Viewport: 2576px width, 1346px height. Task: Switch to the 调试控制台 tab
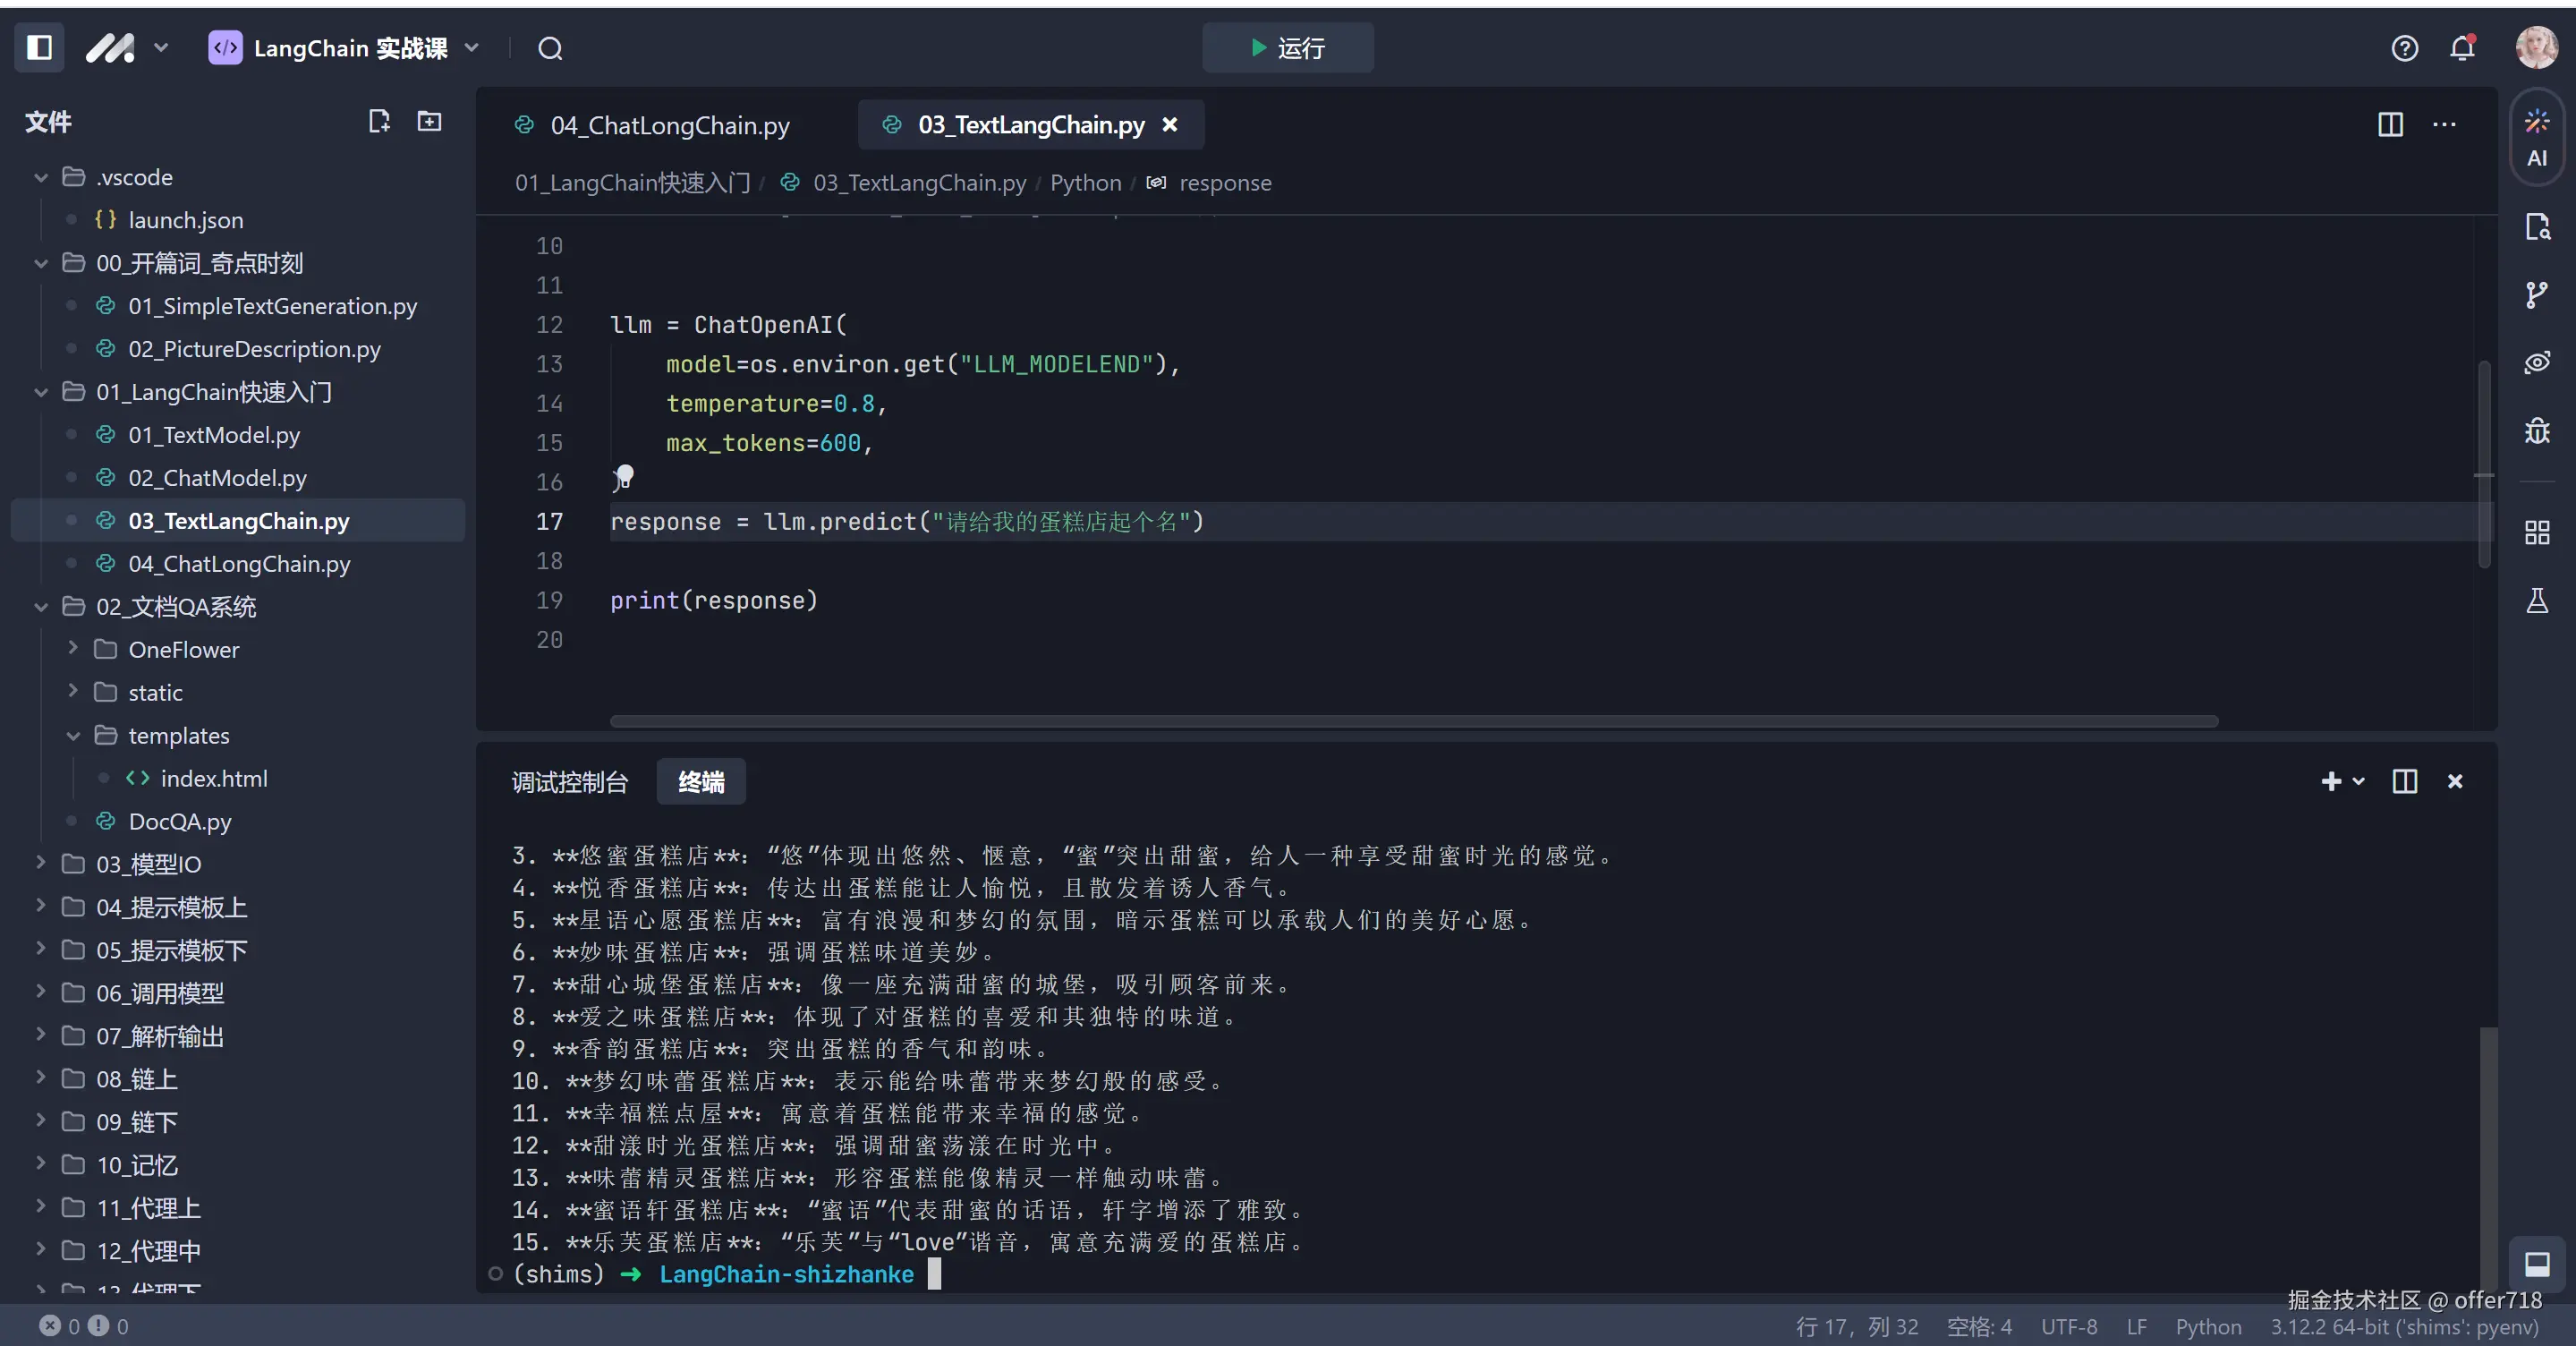click(x=569, y=782)
